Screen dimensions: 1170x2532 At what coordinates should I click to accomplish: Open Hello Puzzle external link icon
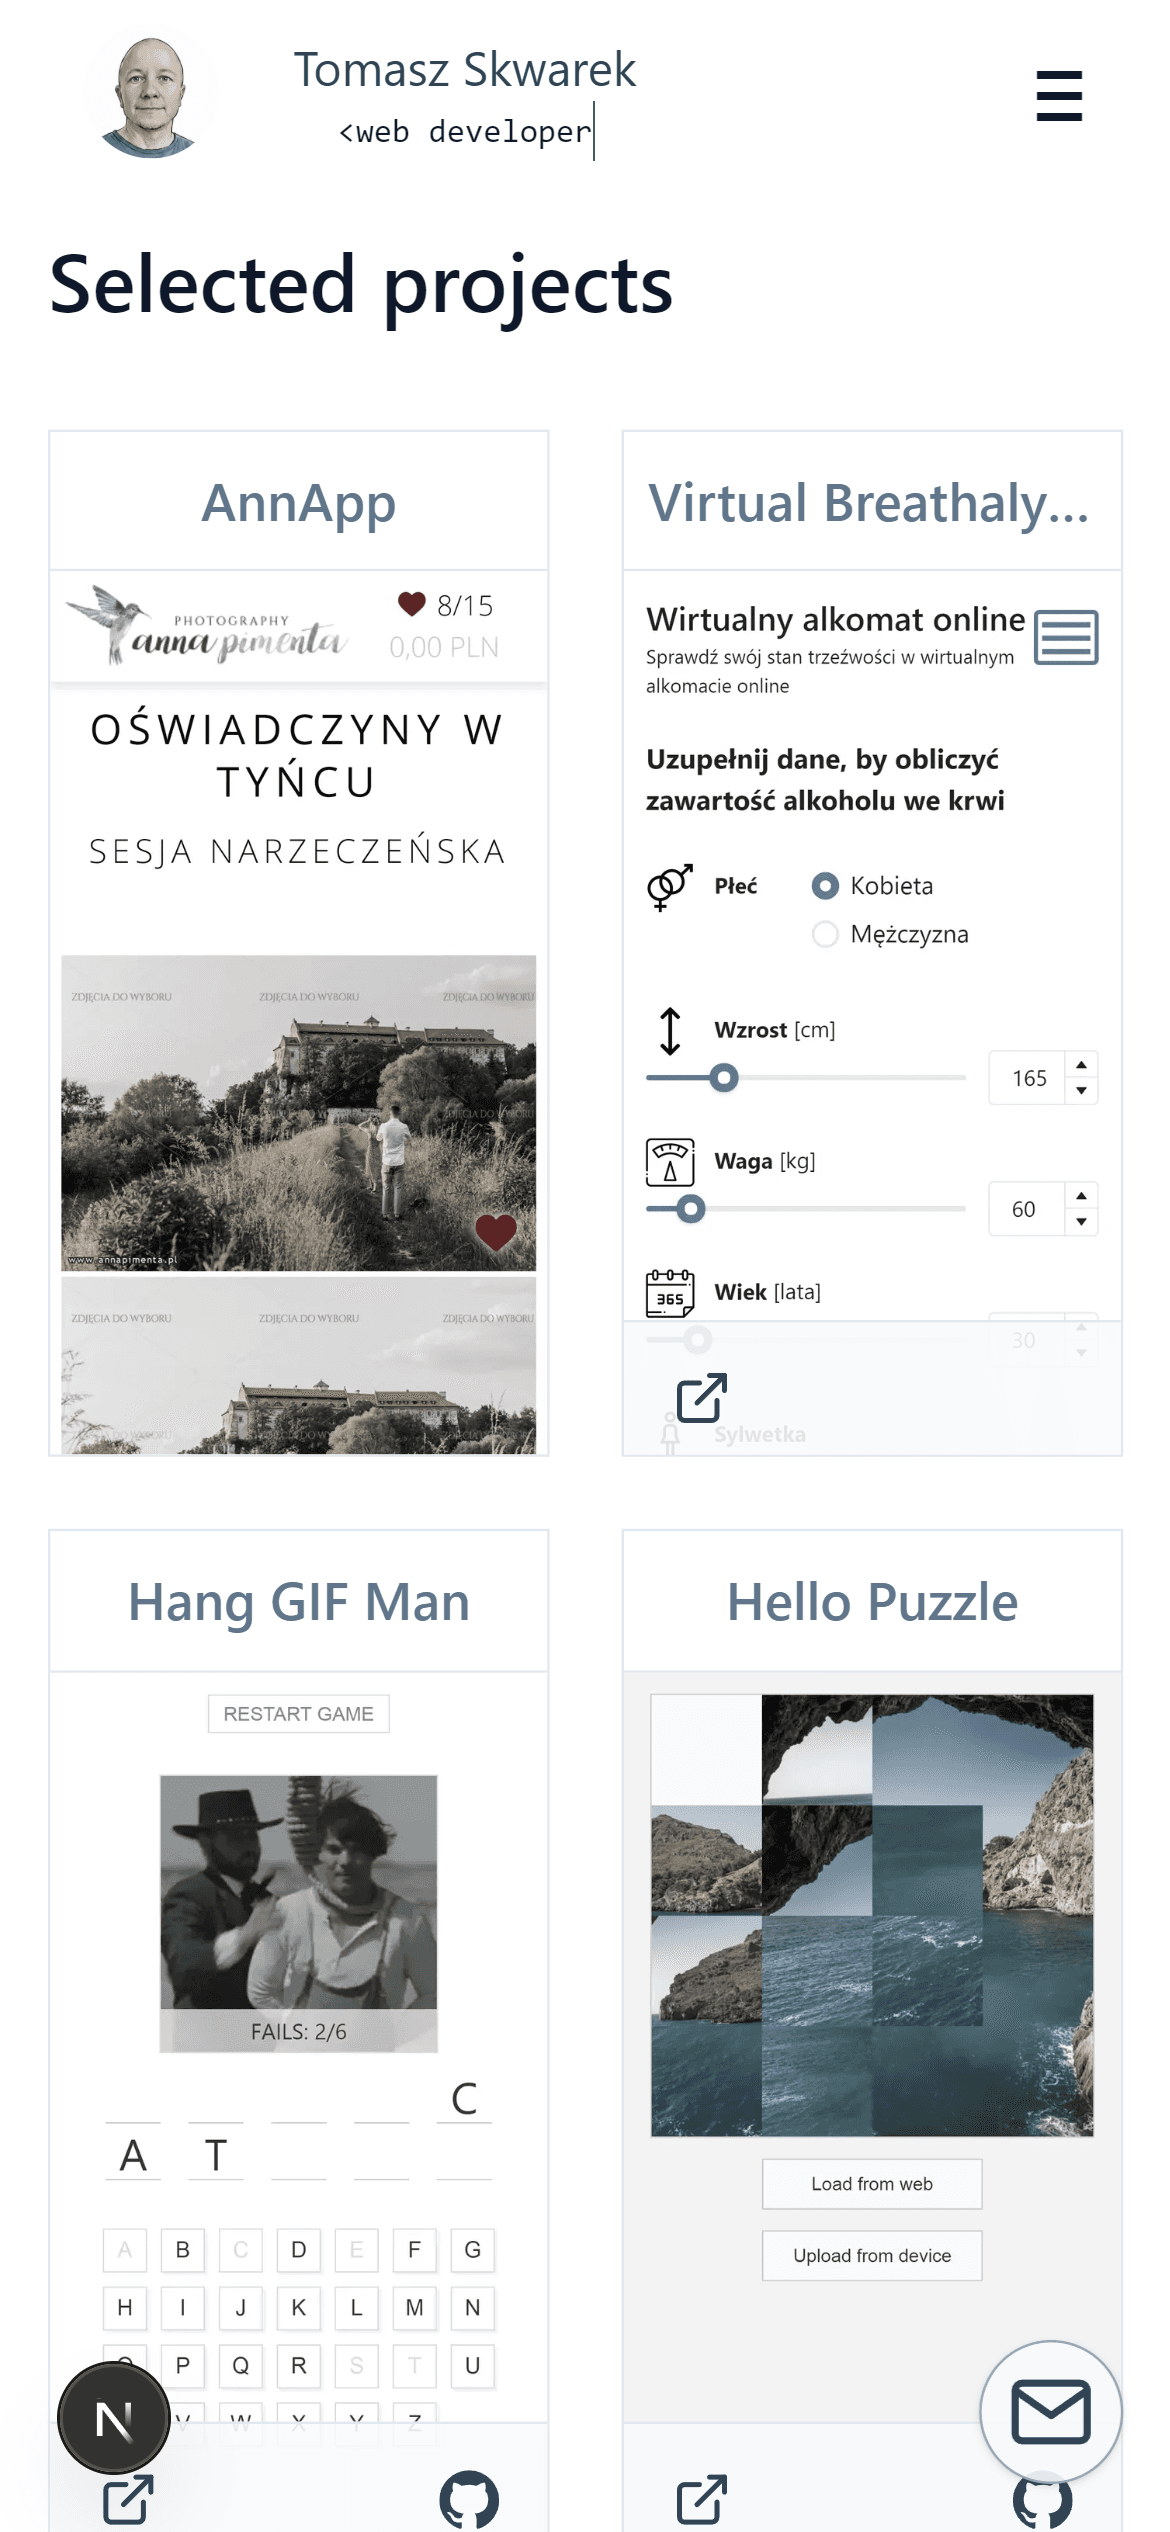pyautogui.click(x=702, y=2499)
